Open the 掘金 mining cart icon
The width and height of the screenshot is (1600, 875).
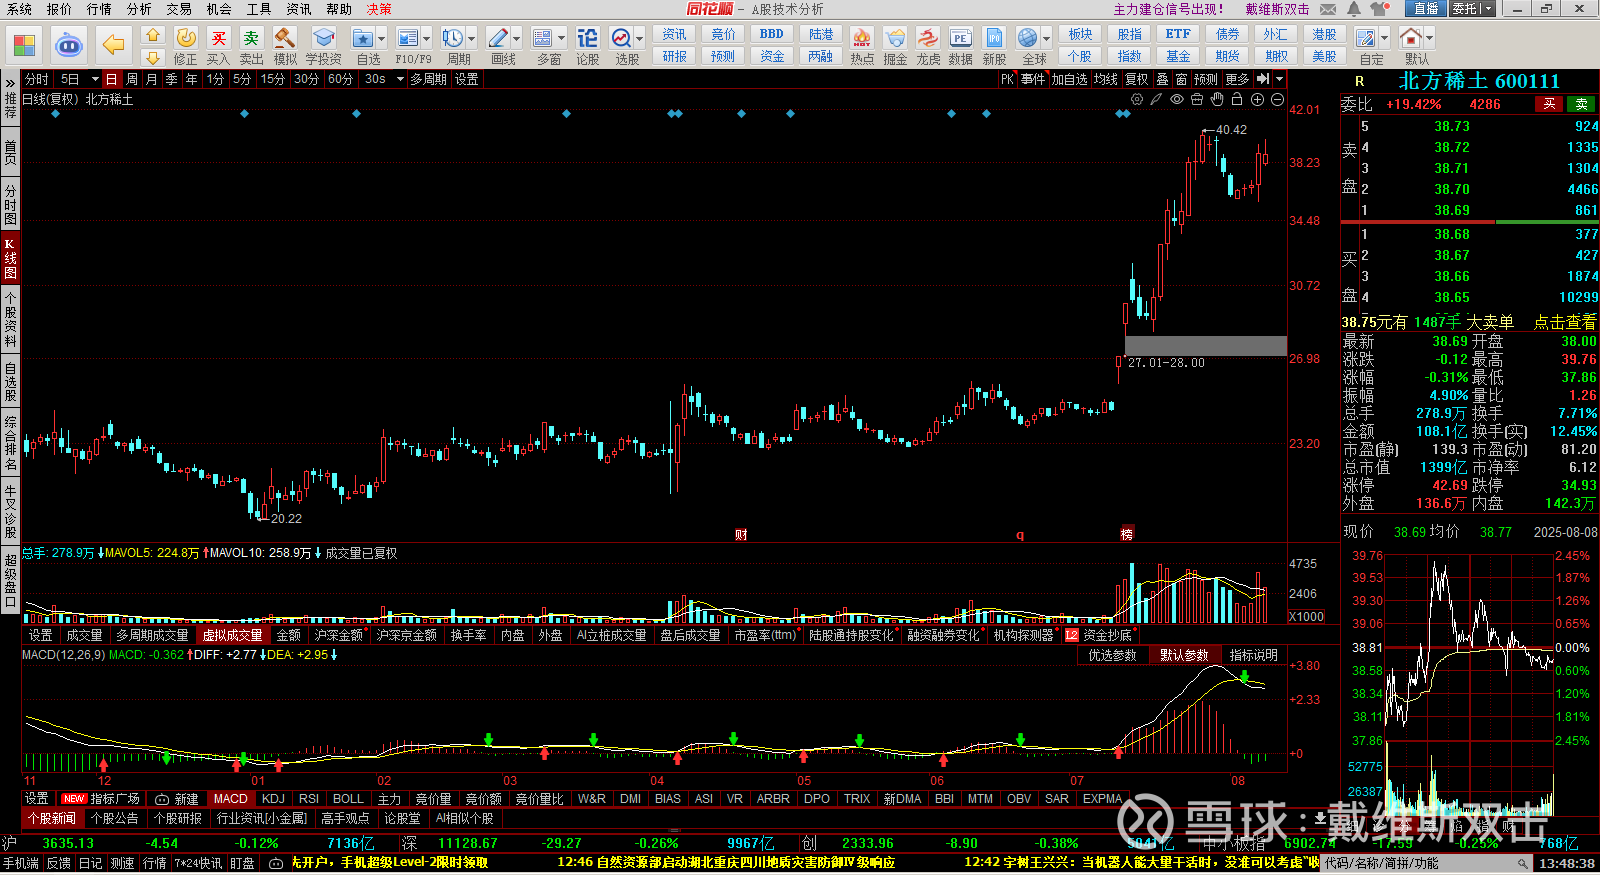[x=895, y=39]
